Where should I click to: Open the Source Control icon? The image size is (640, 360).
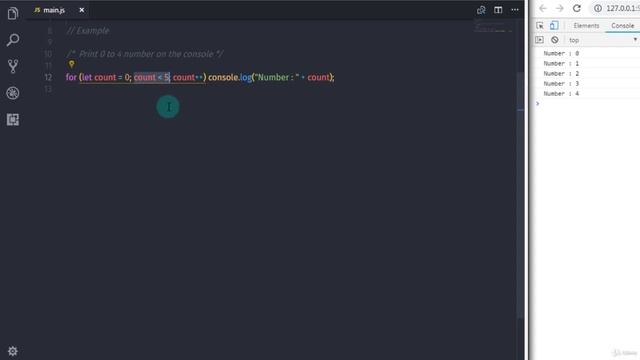[13, 66]
